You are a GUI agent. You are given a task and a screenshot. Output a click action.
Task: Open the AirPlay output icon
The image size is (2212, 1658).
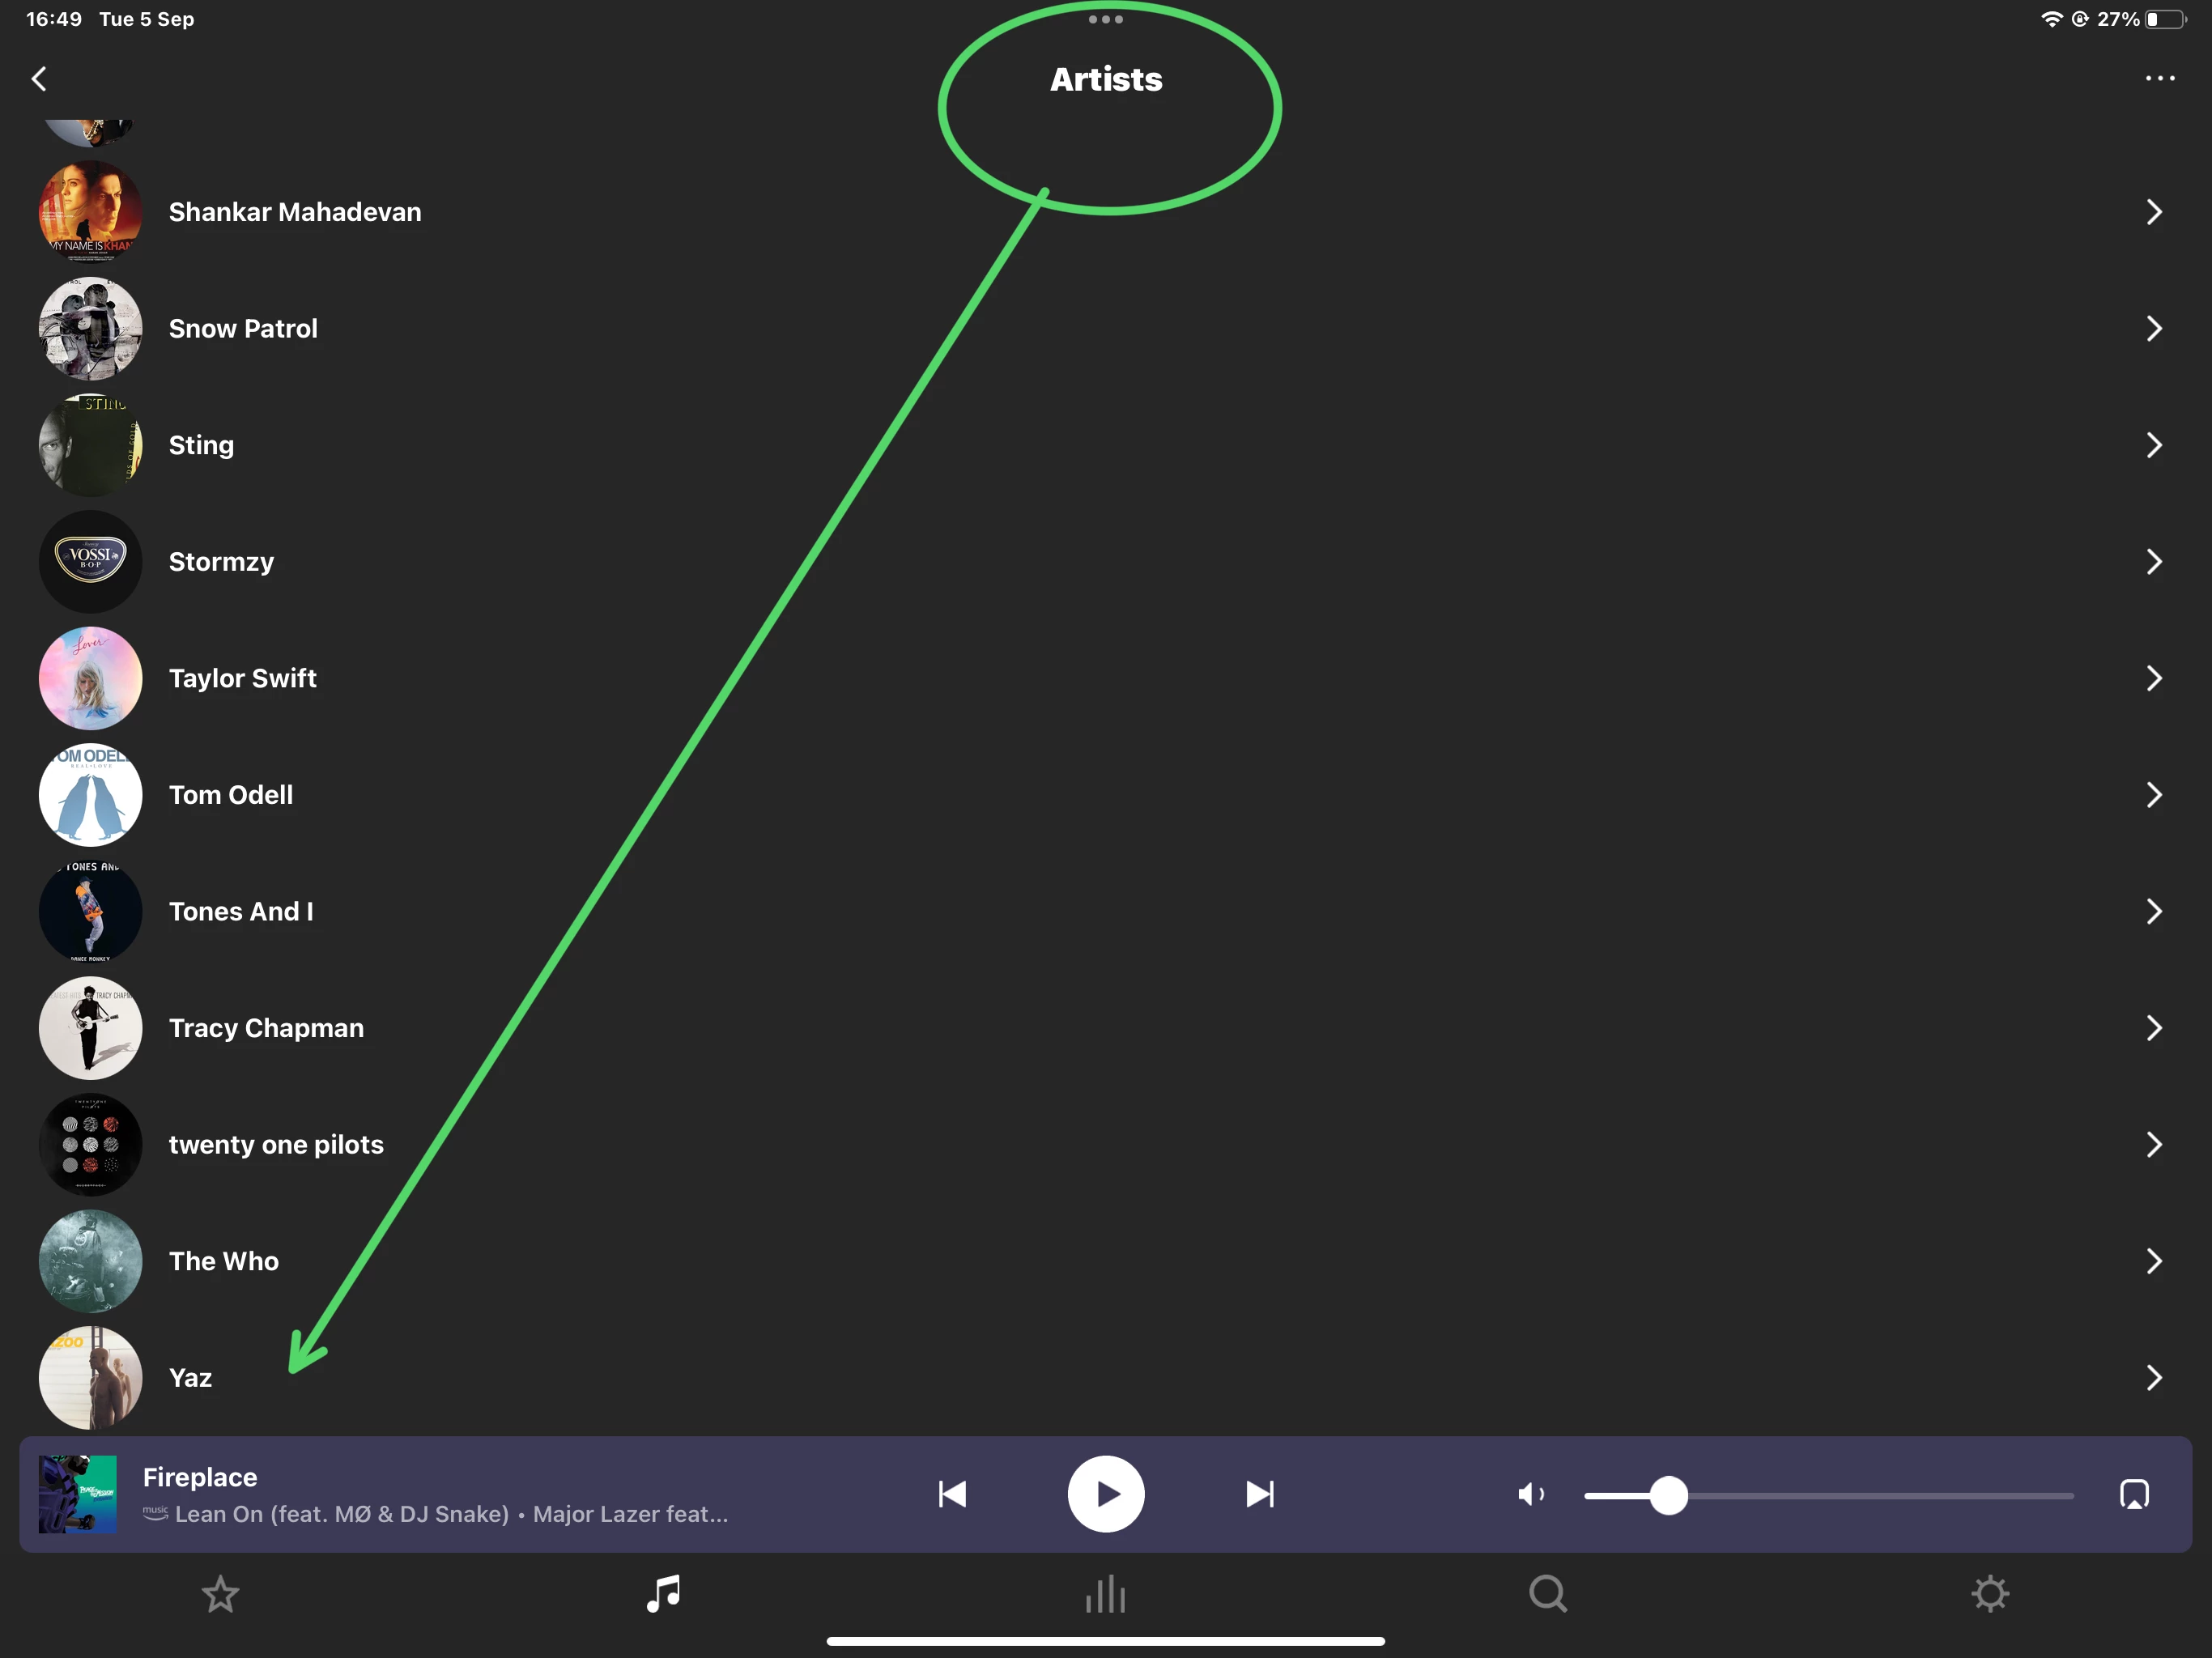point(2133,1494)
